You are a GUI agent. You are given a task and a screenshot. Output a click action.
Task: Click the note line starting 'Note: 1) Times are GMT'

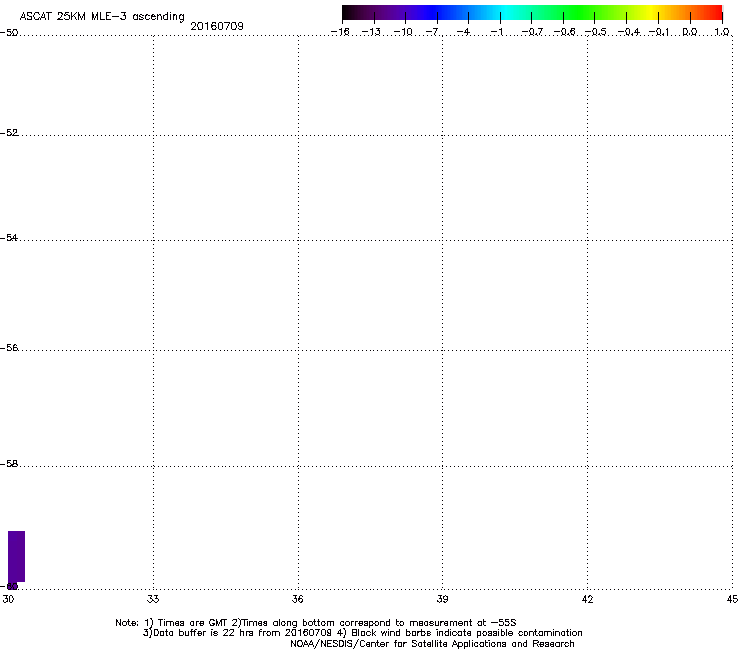click(x=316, y=623)
